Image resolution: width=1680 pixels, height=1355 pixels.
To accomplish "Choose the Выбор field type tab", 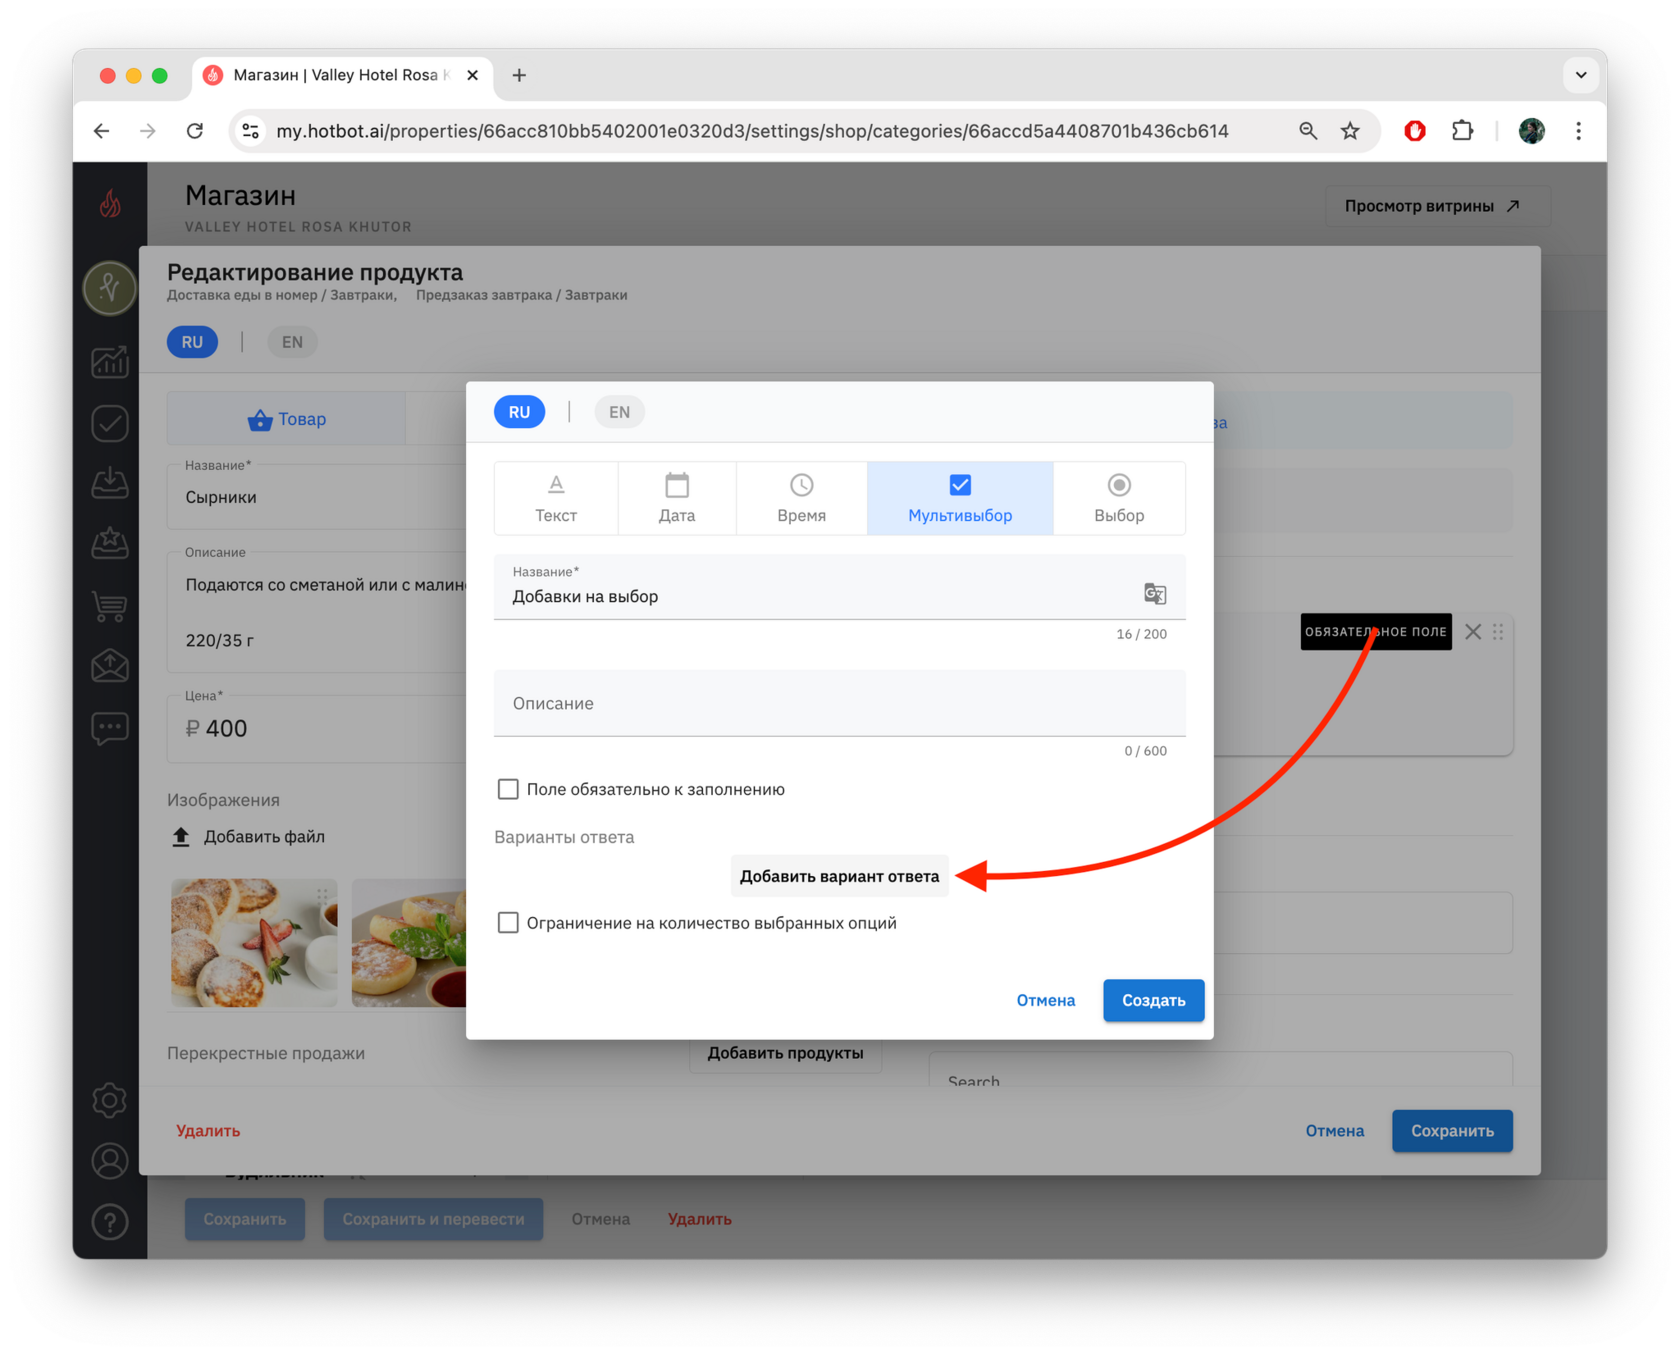I will coord(1119,498).
